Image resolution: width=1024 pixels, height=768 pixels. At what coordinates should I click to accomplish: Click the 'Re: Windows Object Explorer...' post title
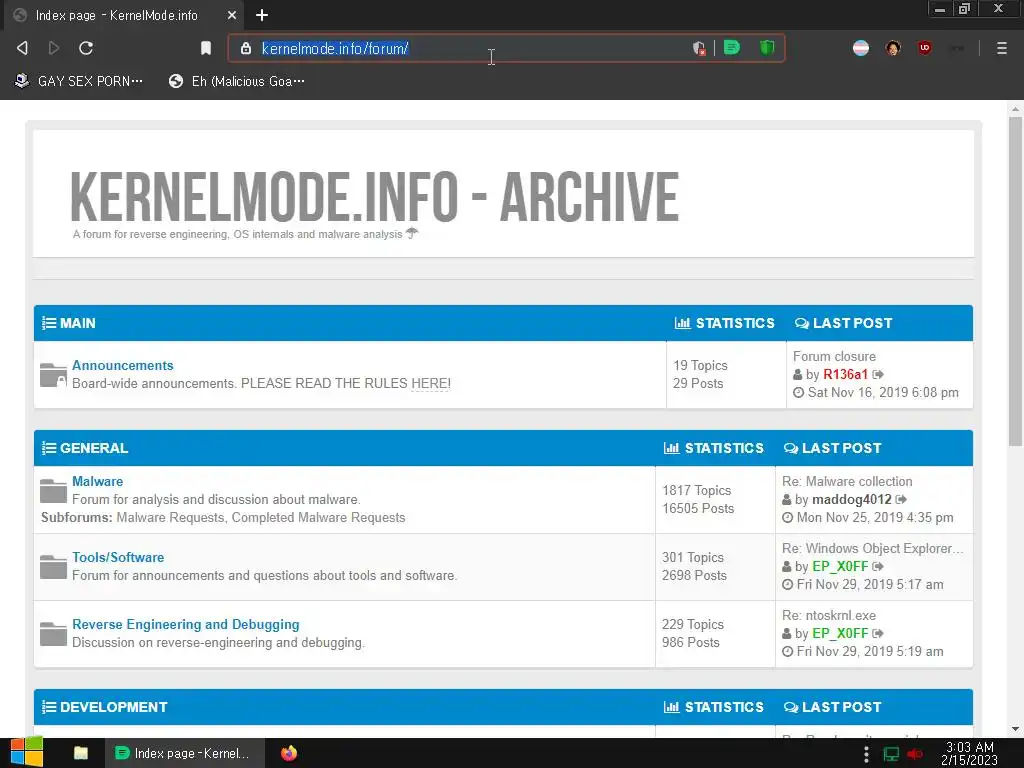[x=872, y=549]
